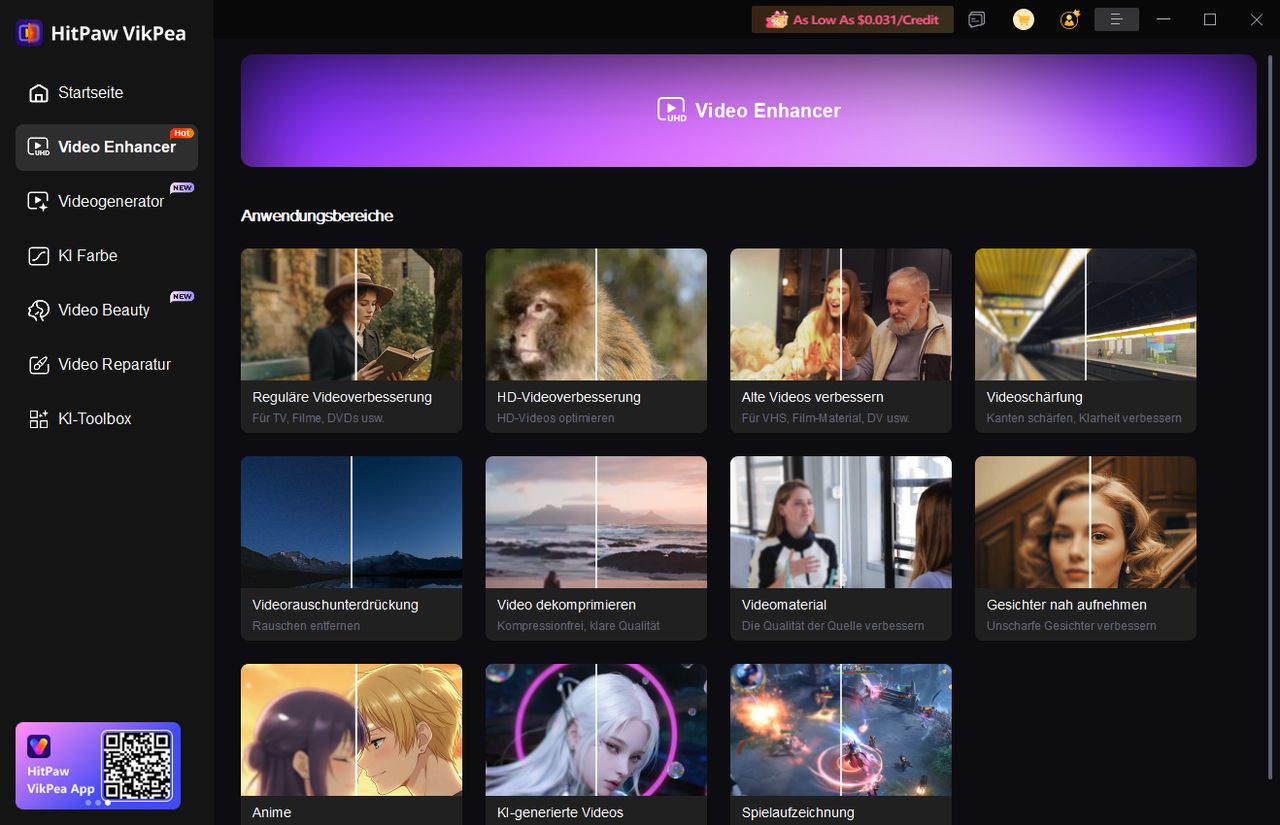
Task: Select the Alte Videos verbessern card
Action: click(x=841, y=340)
